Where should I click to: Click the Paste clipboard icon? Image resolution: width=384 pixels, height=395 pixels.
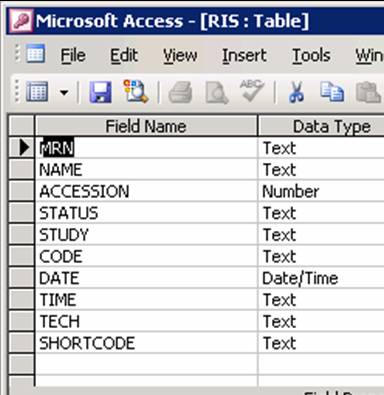click(369, 92)
